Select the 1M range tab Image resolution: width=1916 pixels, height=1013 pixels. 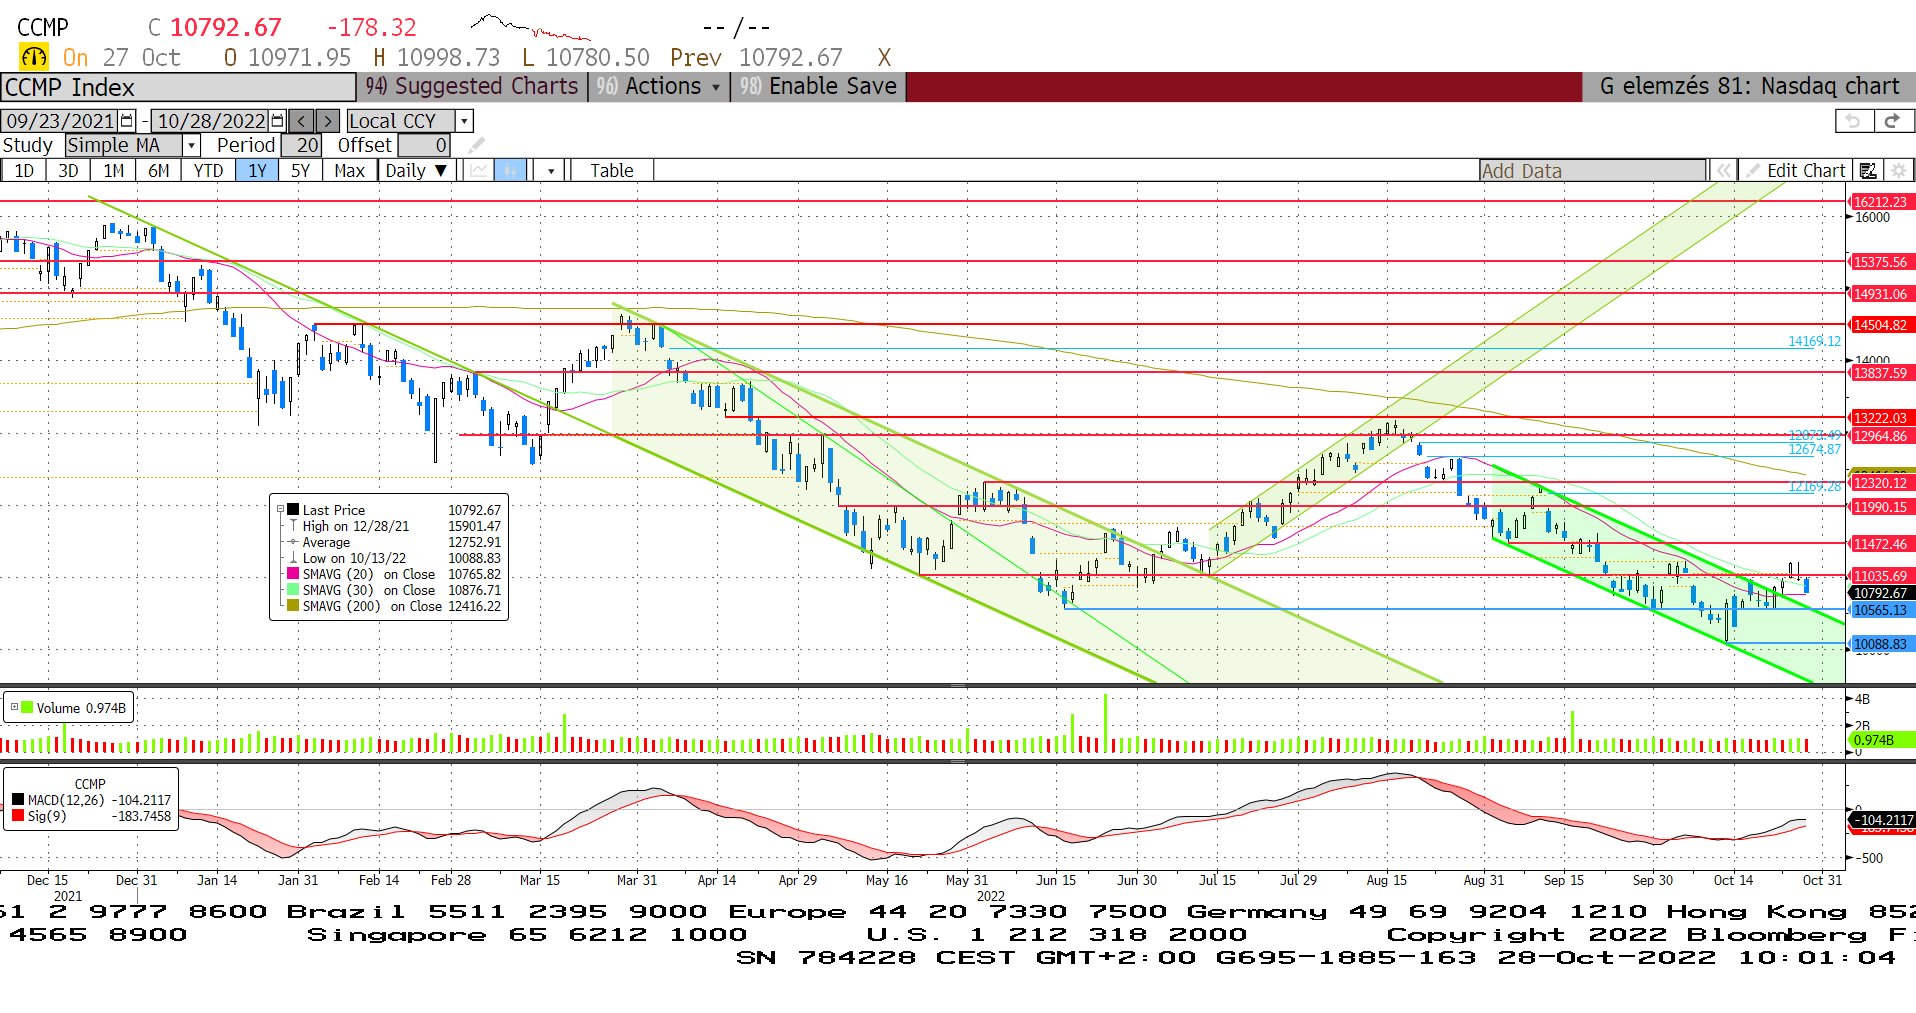pyautogui.click(x=114, y=170)
